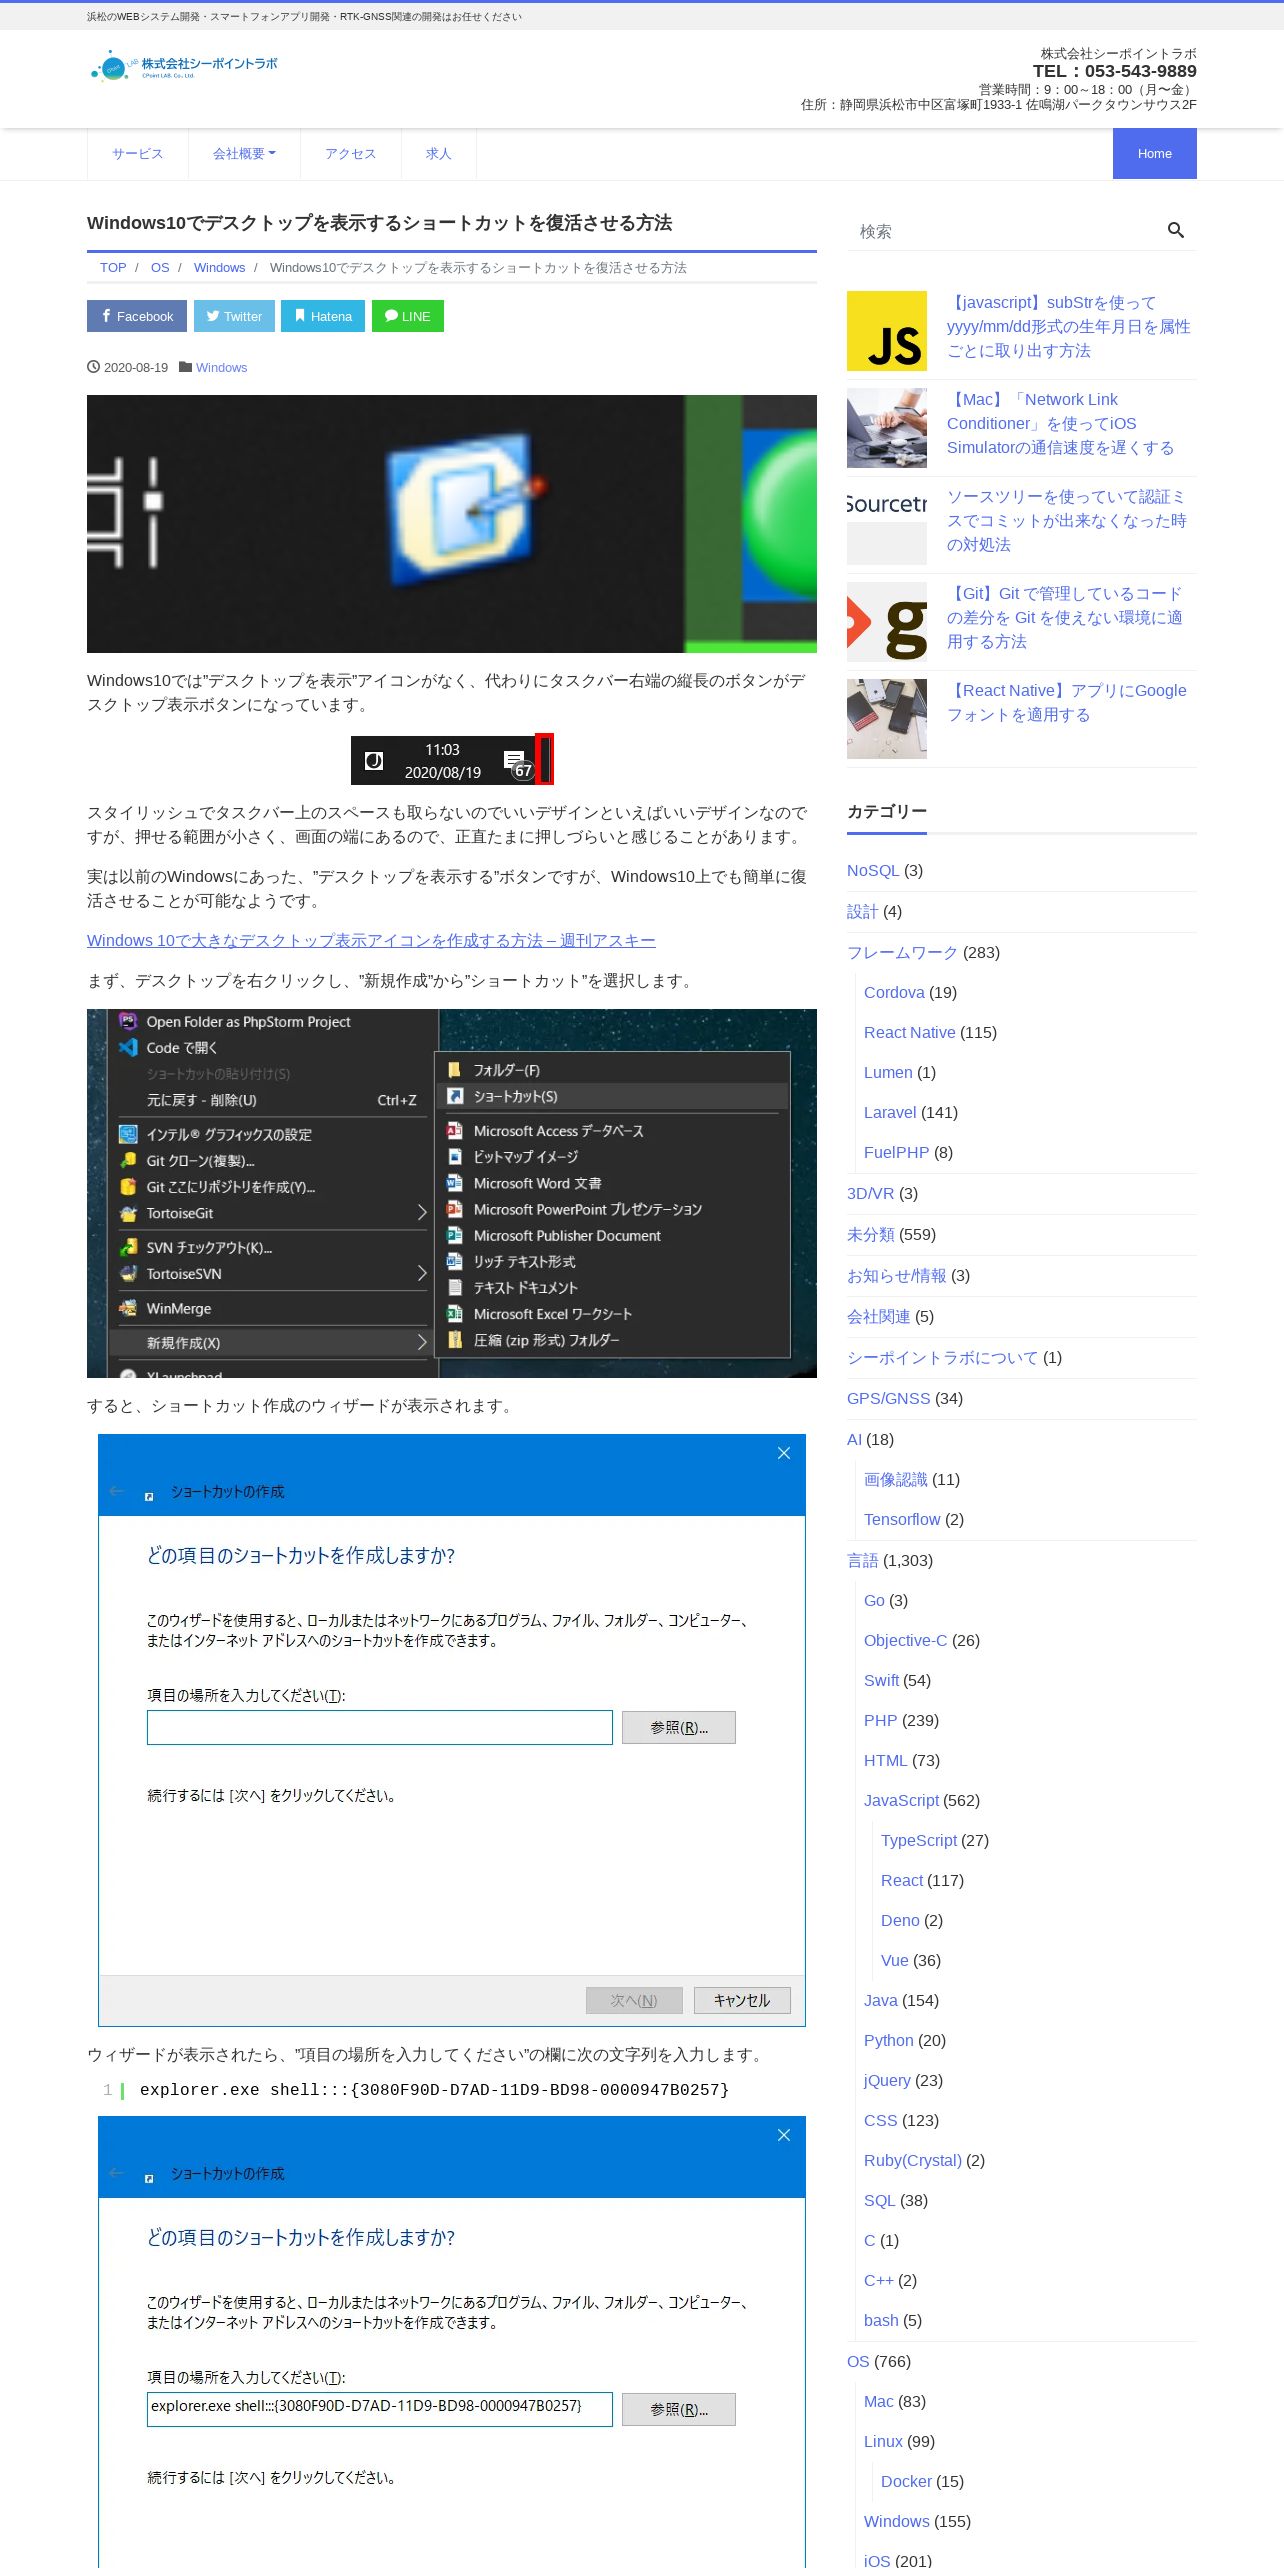The image size is (1284, 2568).
Task: Open the ソースツリー認証ミス article link
Action: click(x=1067, y=520)
